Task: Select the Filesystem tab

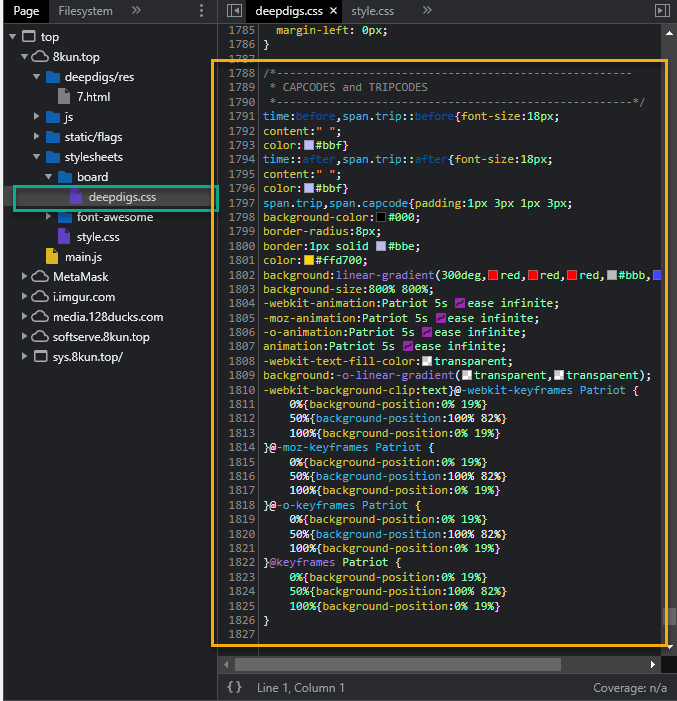Action: 85,11
